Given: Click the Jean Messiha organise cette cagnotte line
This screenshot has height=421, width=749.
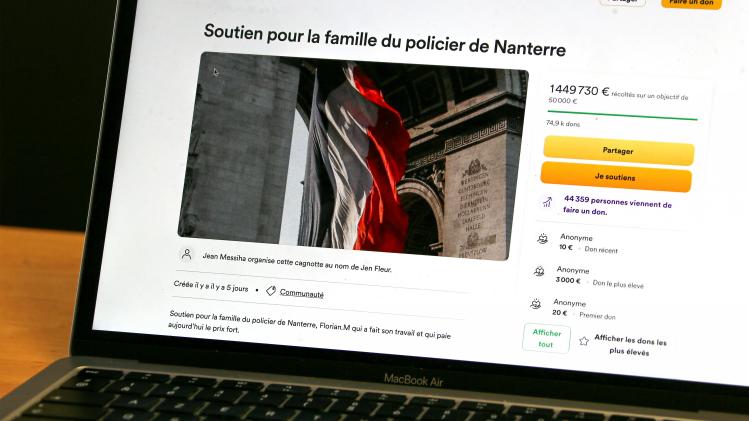Looking at the screenshot, I should pyautogui.click(x=297, y=262).
